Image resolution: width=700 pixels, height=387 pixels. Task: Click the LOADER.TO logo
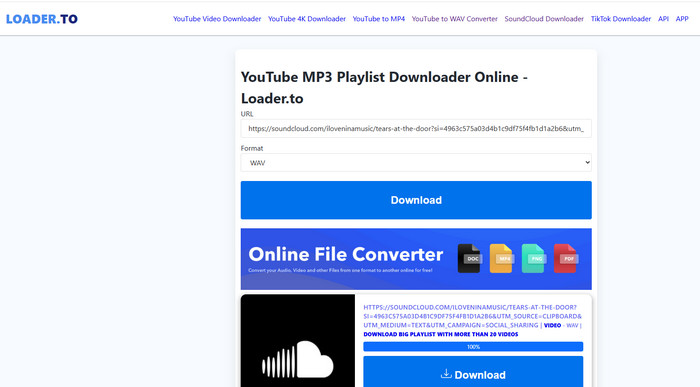tap(42, 19)
